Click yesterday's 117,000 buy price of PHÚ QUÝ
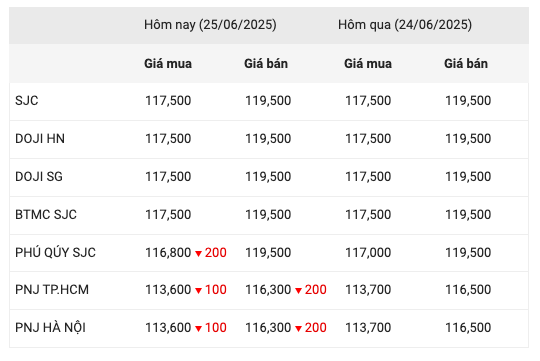 pyautogui.click(x=368, y=252)
